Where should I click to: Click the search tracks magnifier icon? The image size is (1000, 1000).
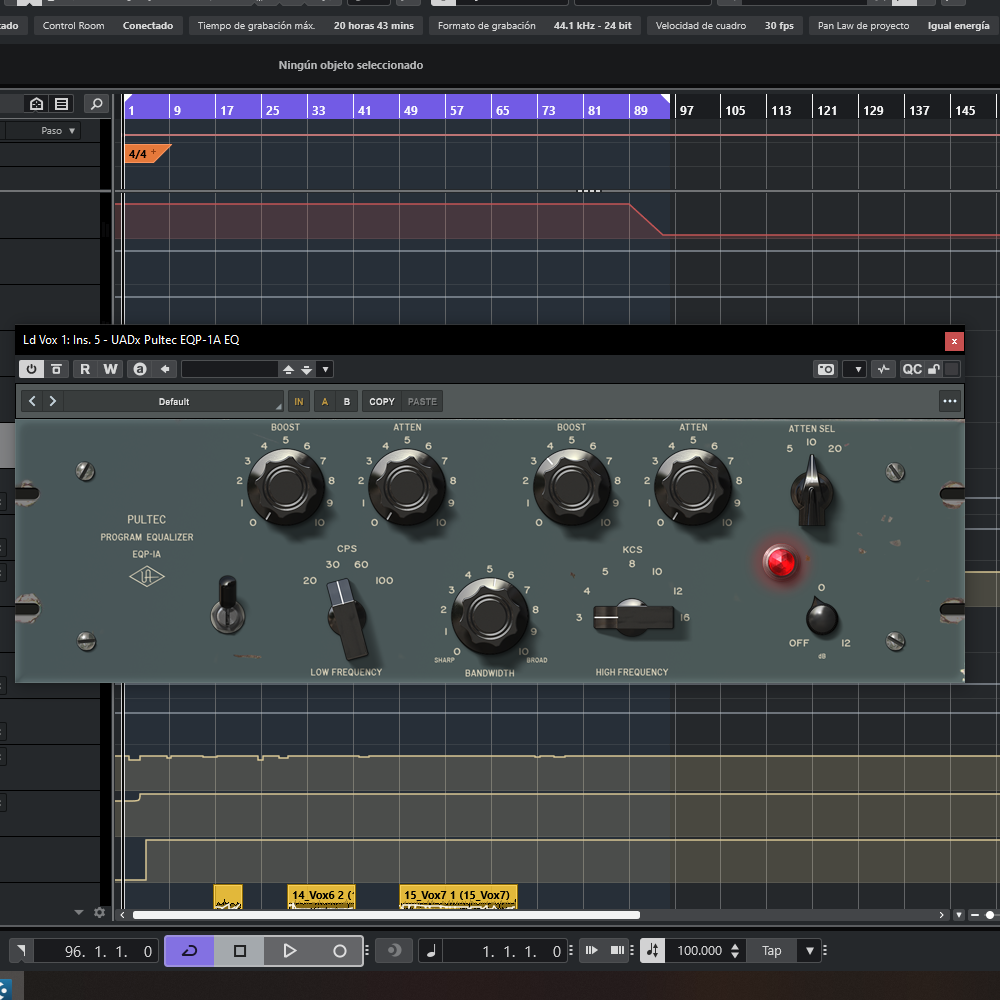96,104
